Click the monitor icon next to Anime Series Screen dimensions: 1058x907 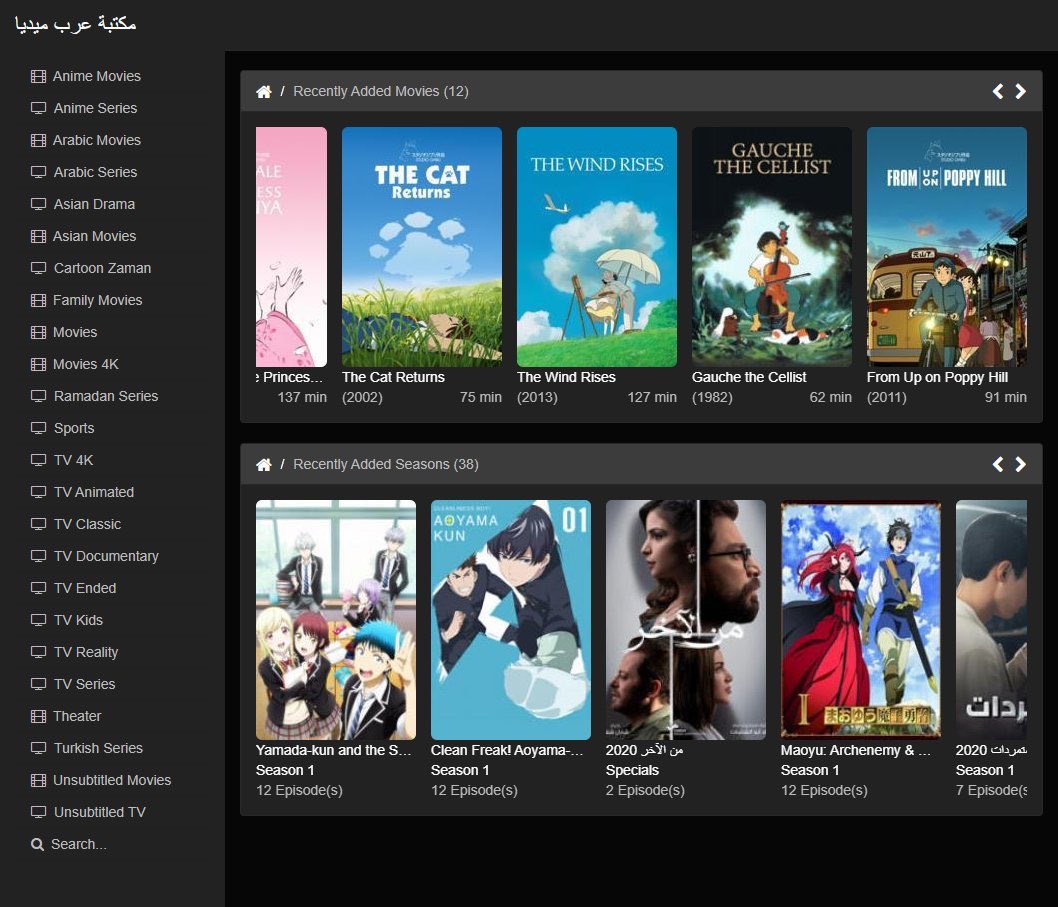pos(38,108)
